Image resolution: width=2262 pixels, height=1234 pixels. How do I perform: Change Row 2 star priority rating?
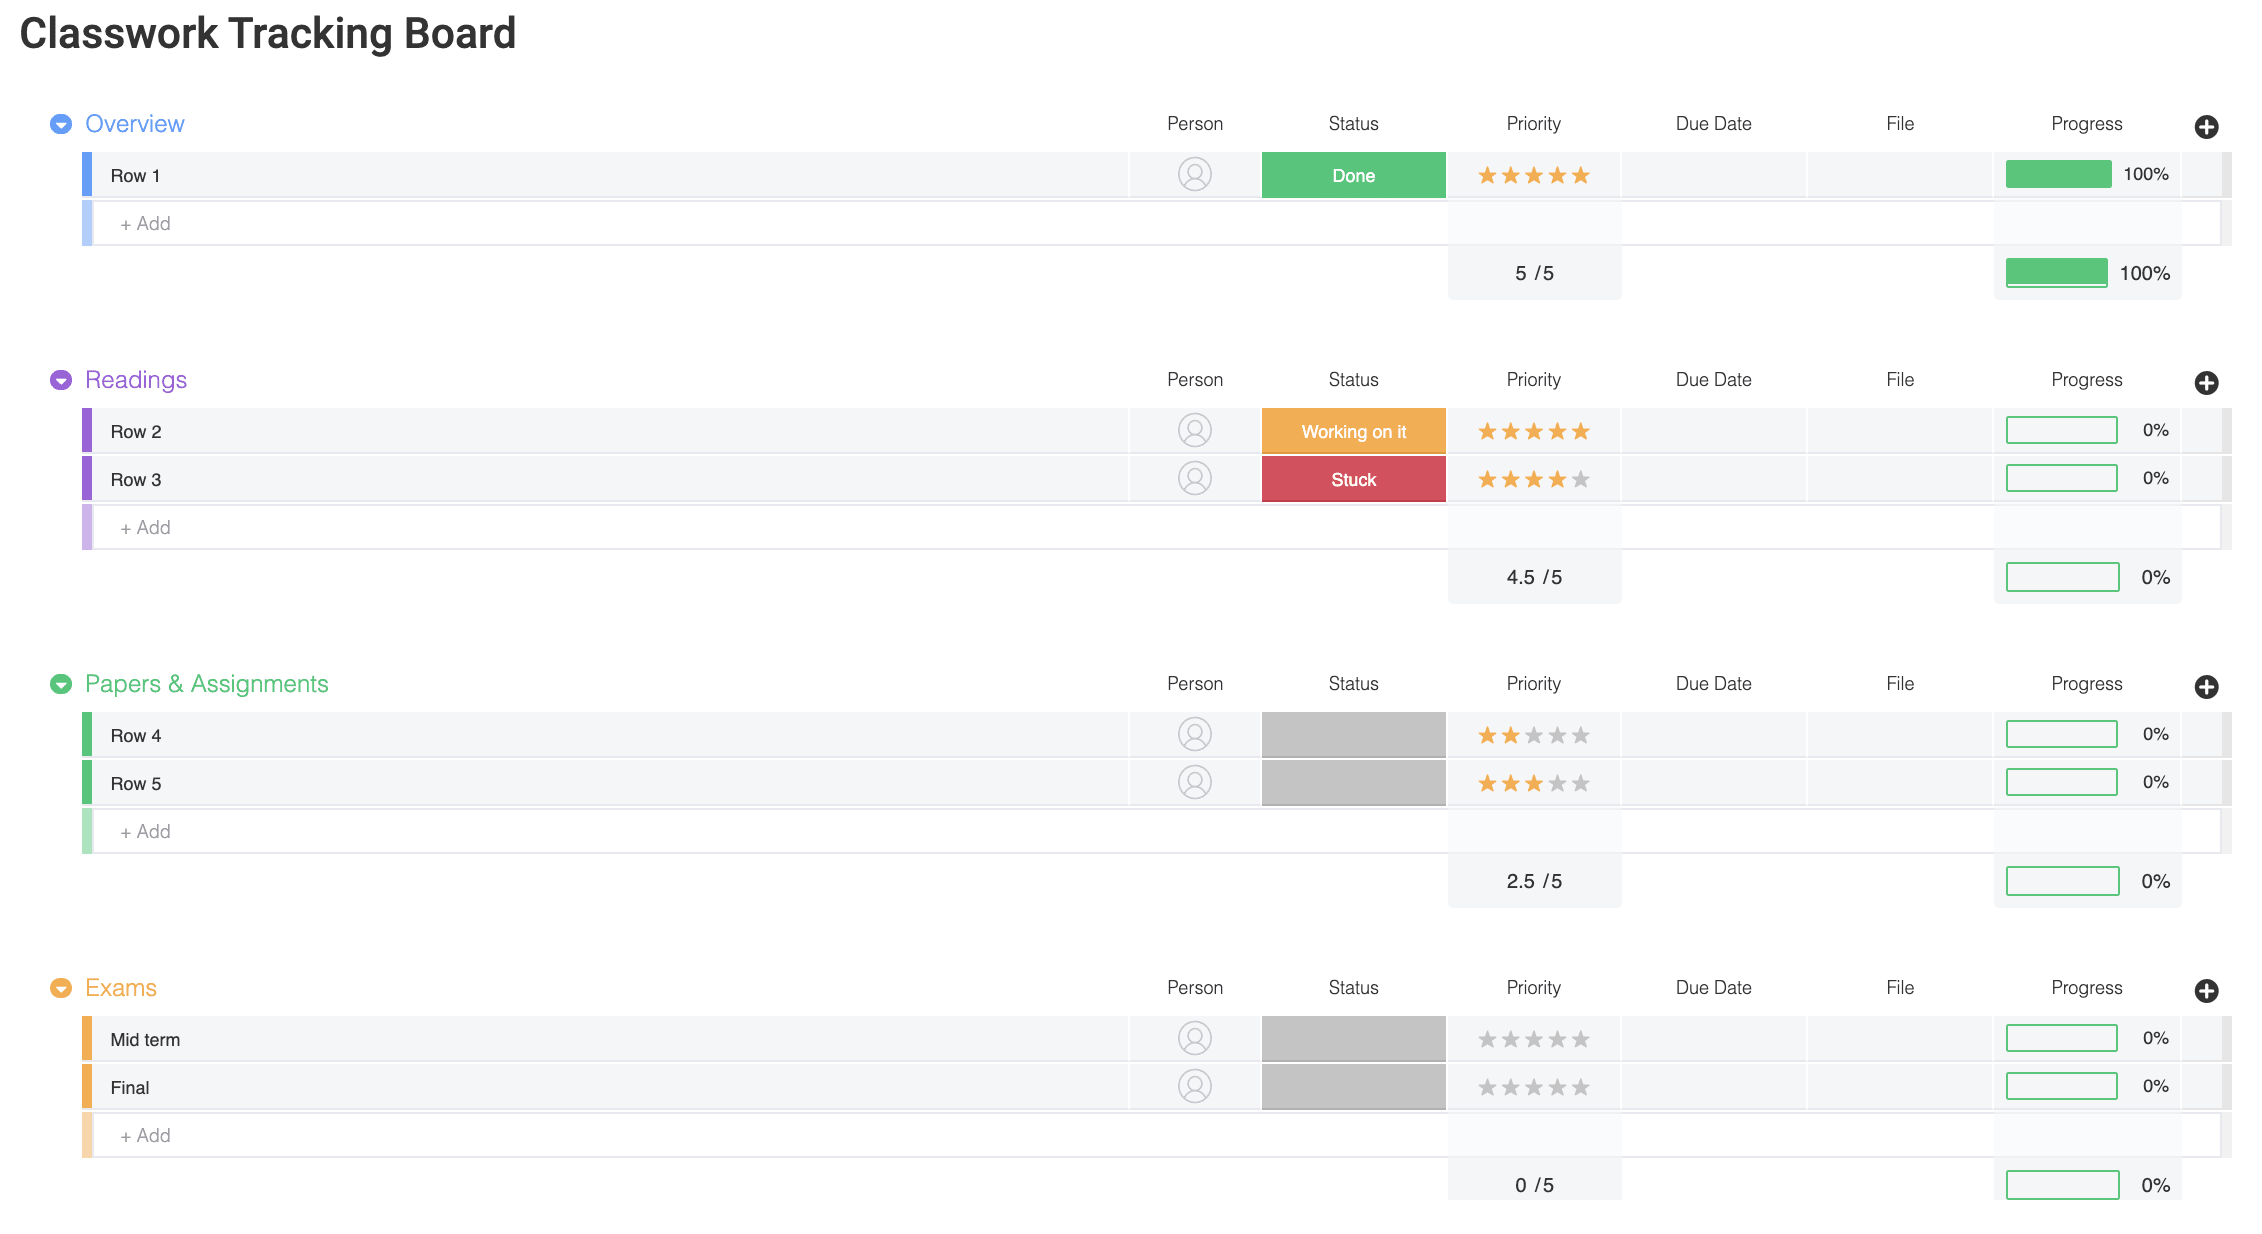(x=1534, y=432)
